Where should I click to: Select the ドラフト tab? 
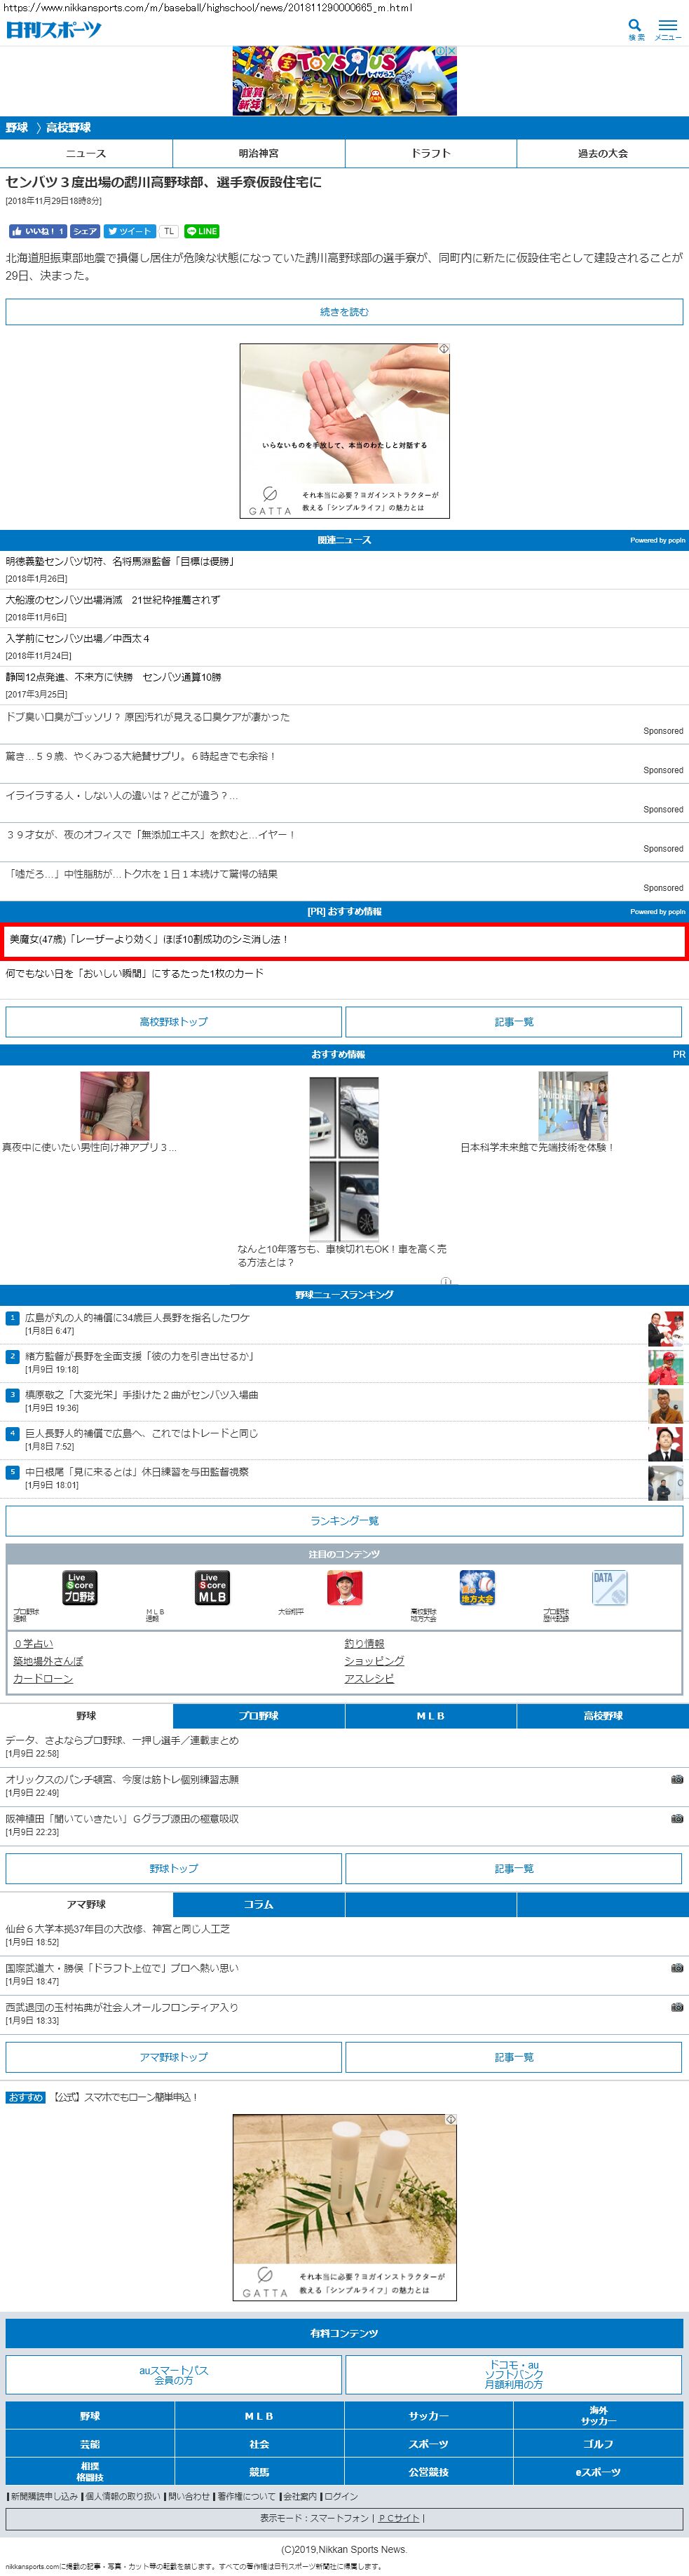pos(431,153)
